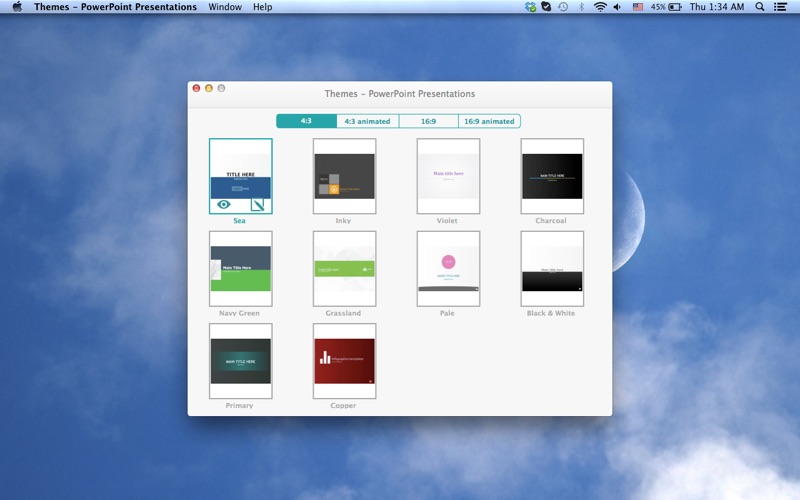Viewport: 800px width, 500px height.
Task: Open the Bluetooth menu bar icon
Action: tap(581, 7)
